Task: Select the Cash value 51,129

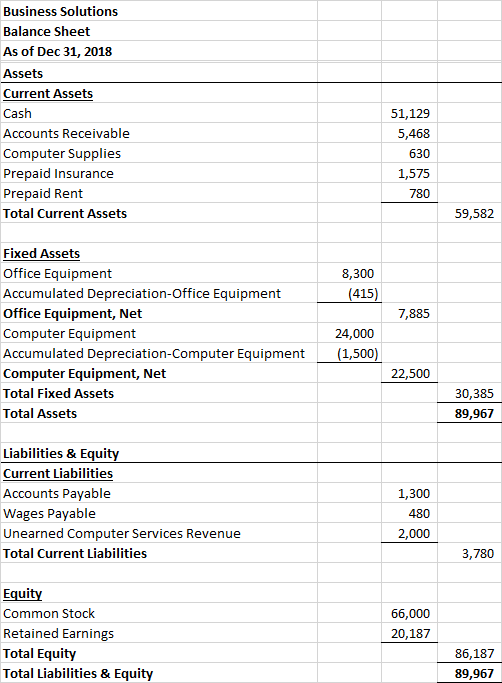Action: (410, 113)
